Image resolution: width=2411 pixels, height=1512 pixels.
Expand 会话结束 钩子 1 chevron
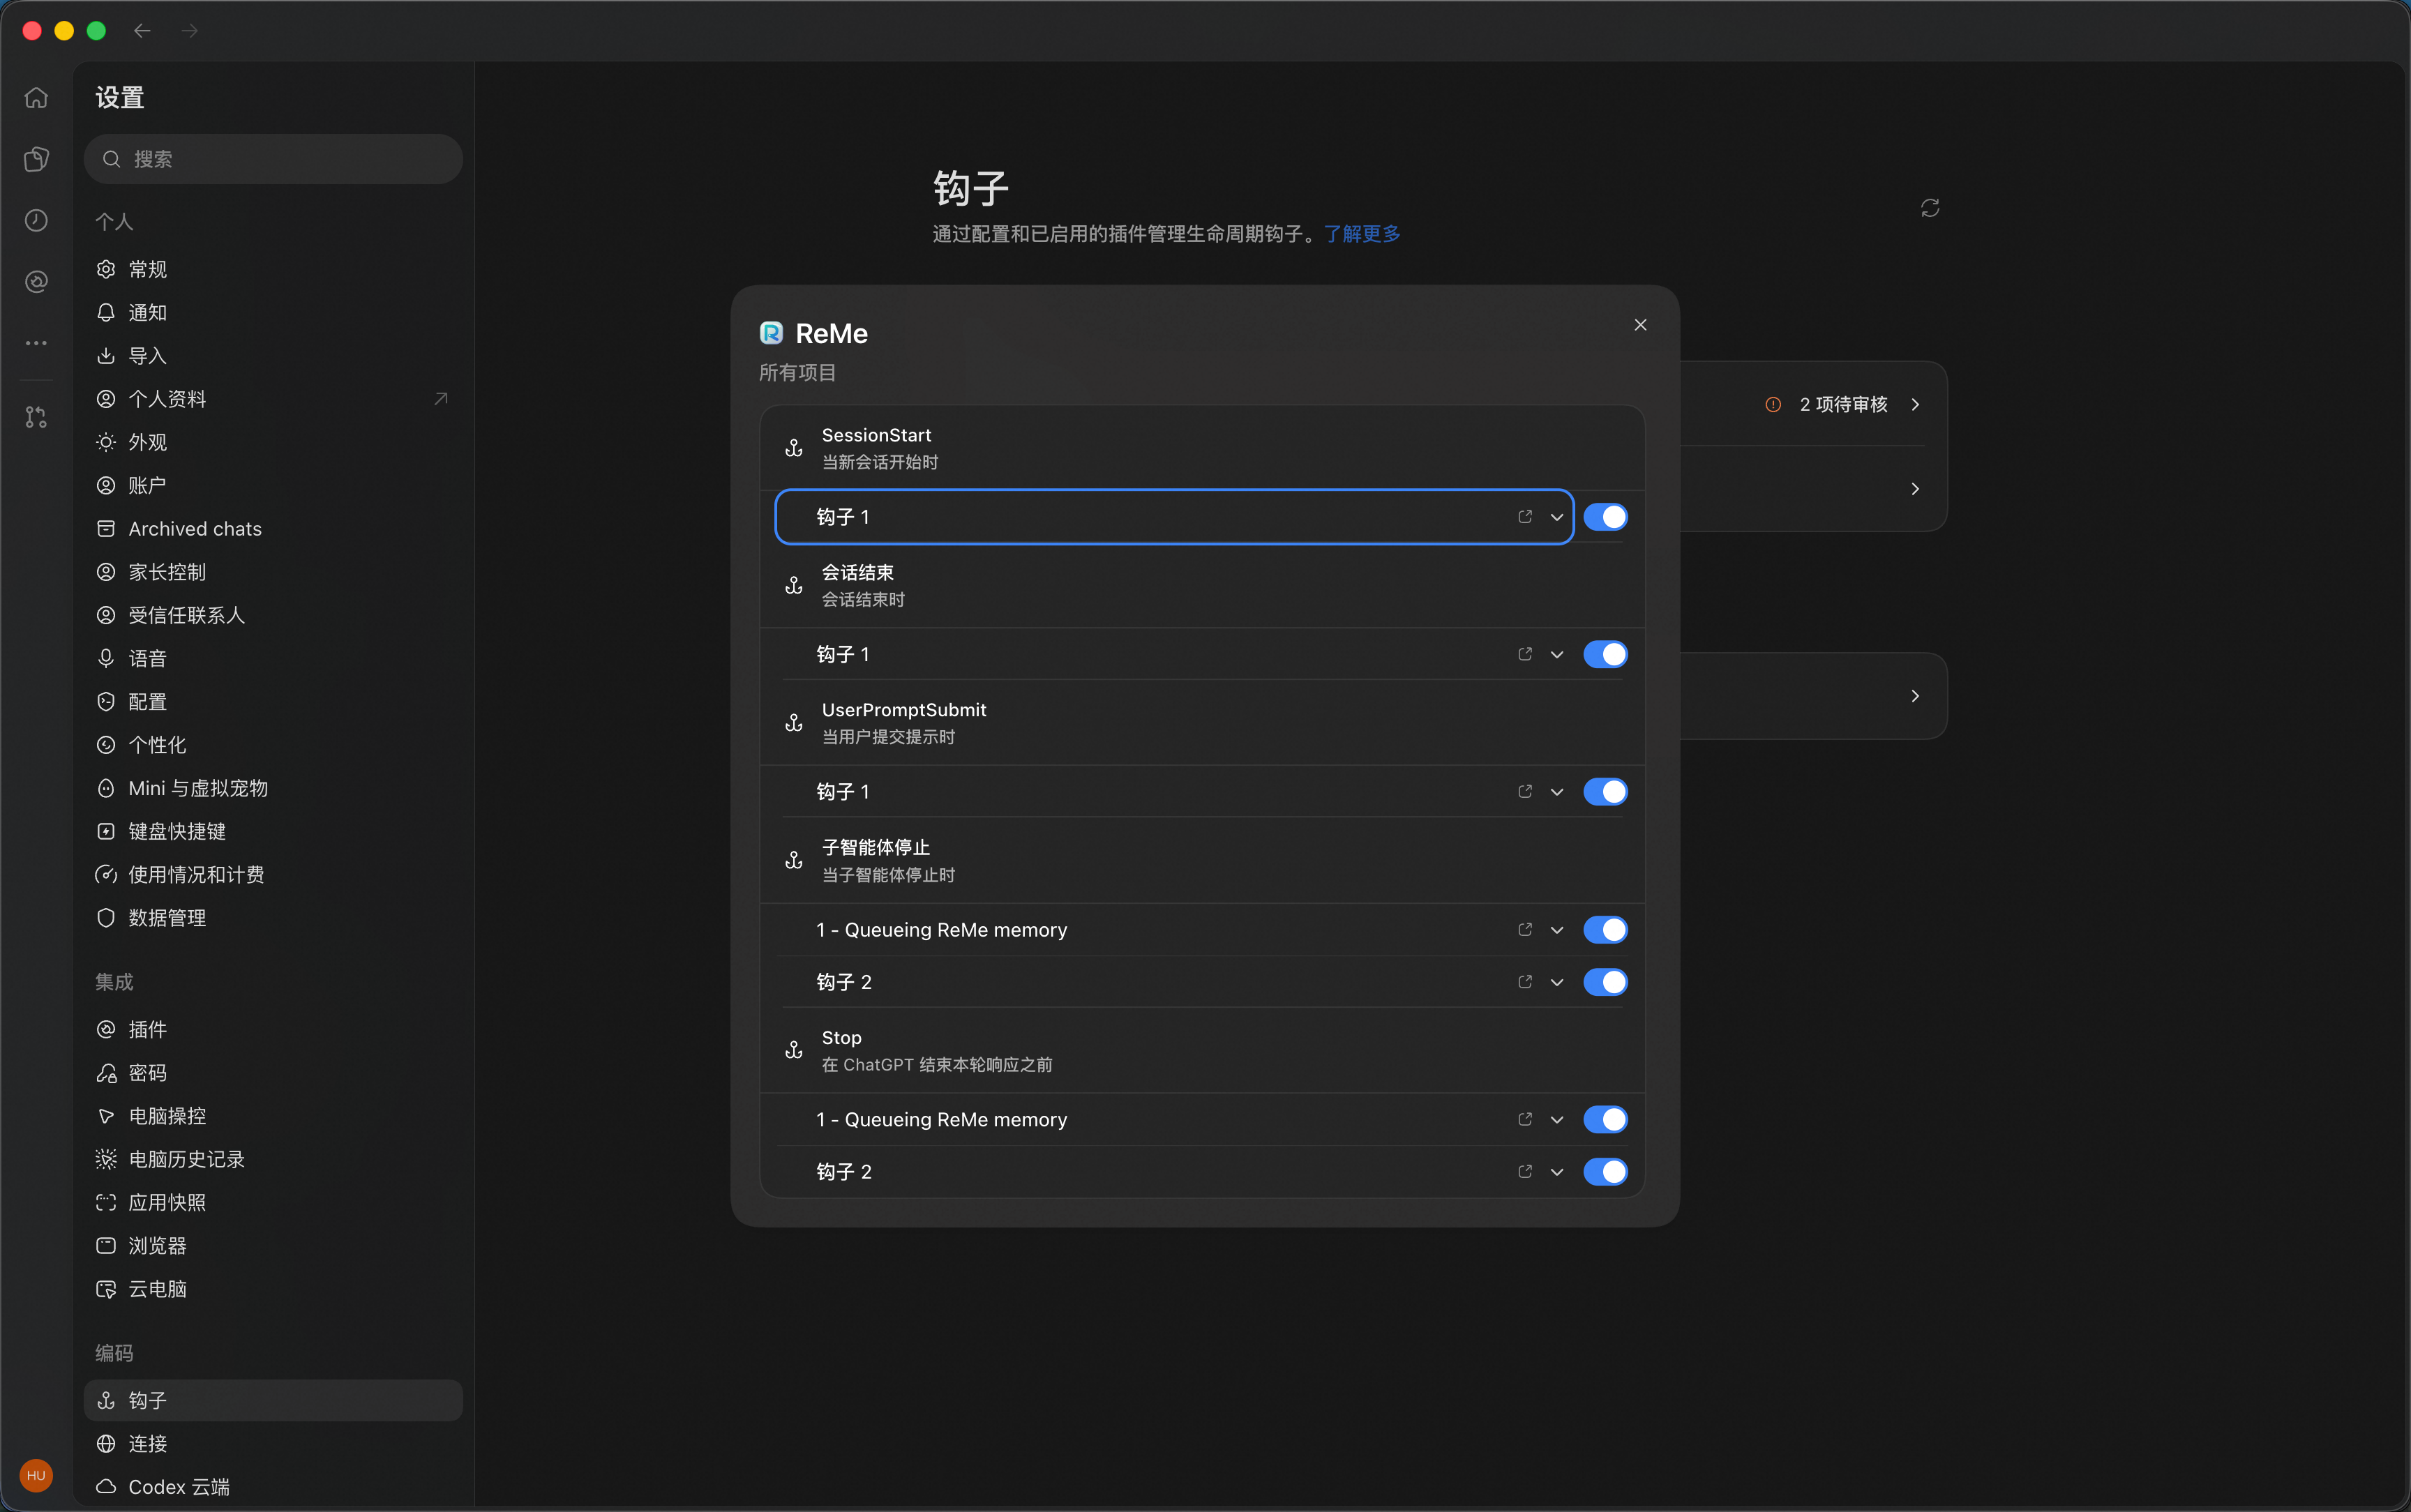(1557, 654)
